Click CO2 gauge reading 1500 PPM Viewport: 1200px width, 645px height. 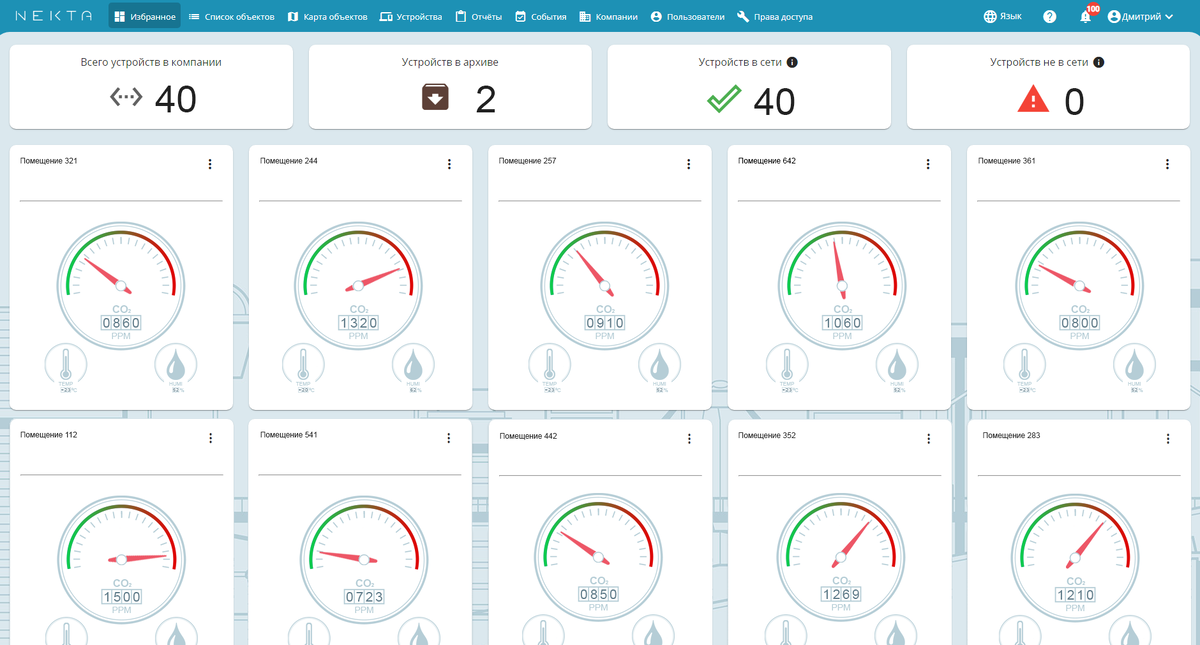tap(121, 559)
